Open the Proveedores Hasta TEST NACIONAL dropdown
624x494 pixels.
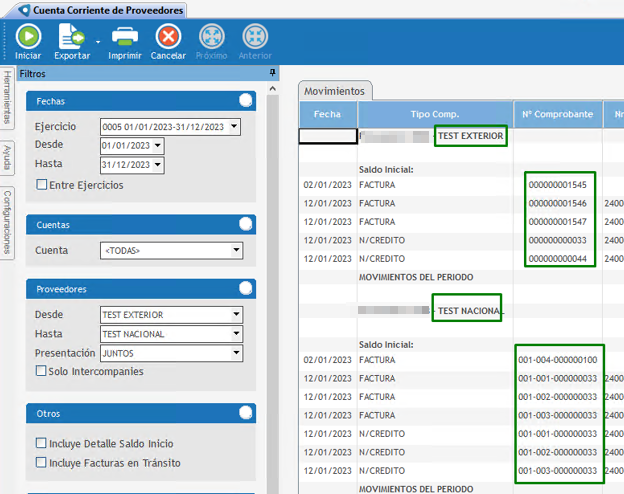tap(236, 334)
